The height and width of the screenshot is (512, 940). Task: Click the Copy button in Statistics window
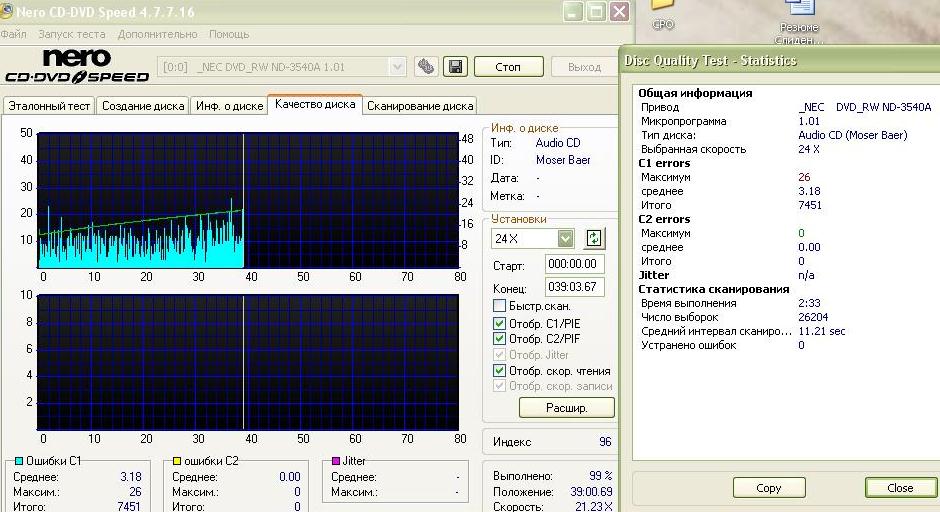tap(769, 488)
